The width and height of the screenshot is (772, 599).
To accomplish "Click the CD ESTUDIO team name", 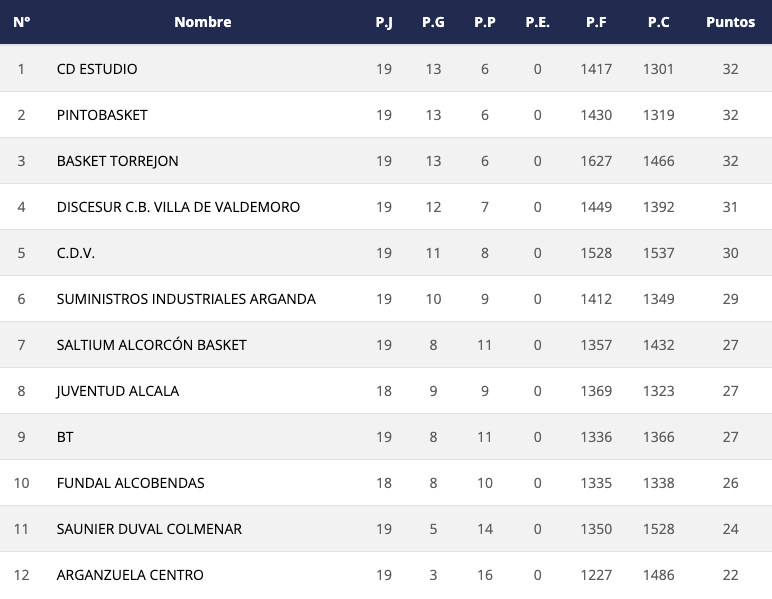I will [x=97, y=69].
